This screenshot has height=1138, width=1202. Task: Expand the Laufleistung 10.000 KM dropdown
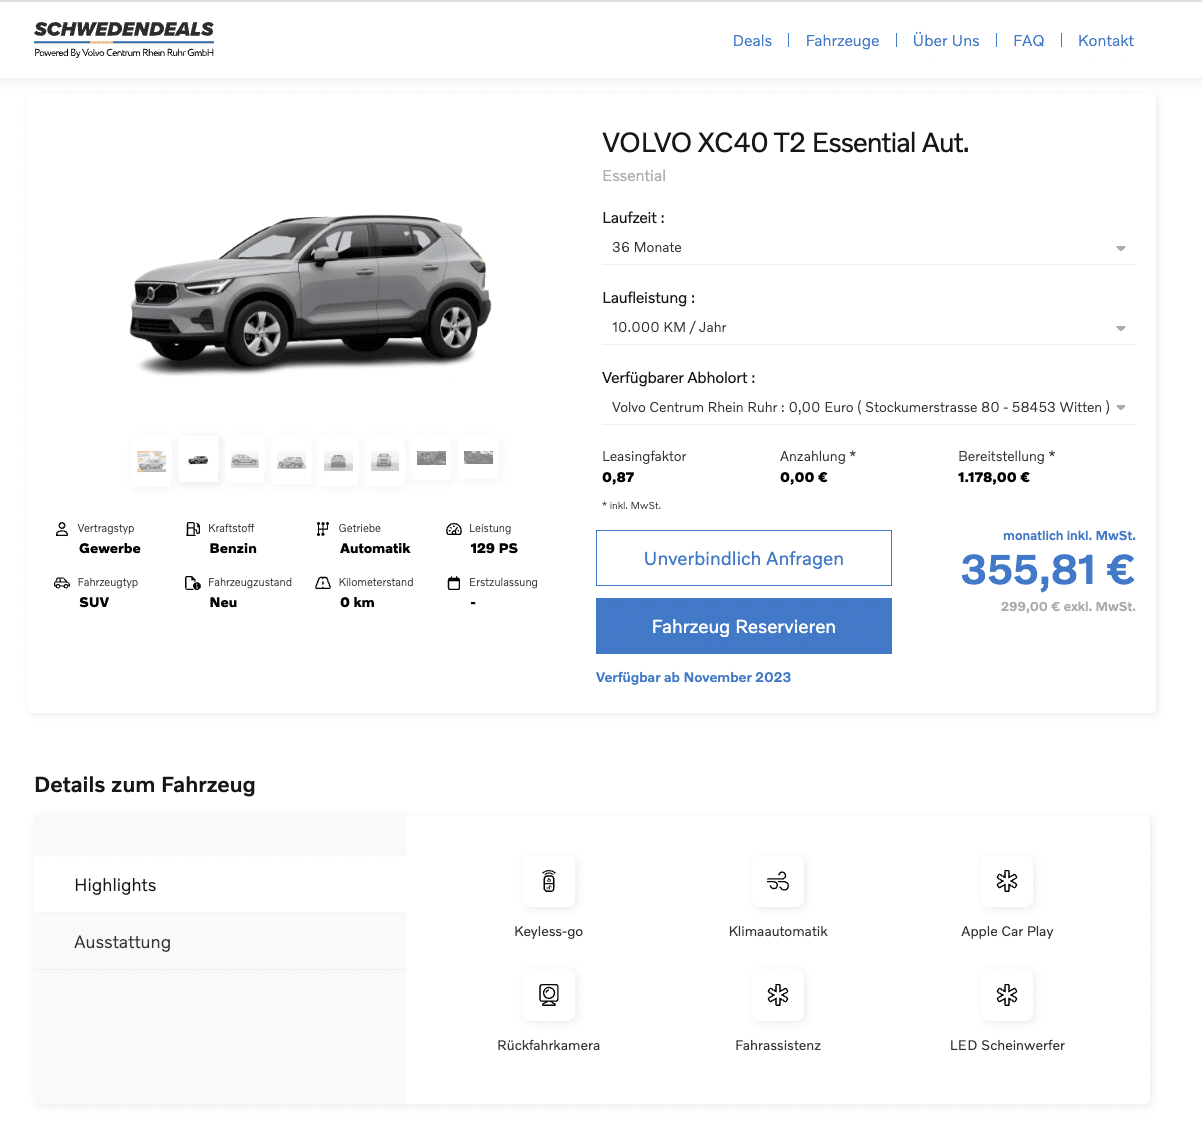point(868,328)
